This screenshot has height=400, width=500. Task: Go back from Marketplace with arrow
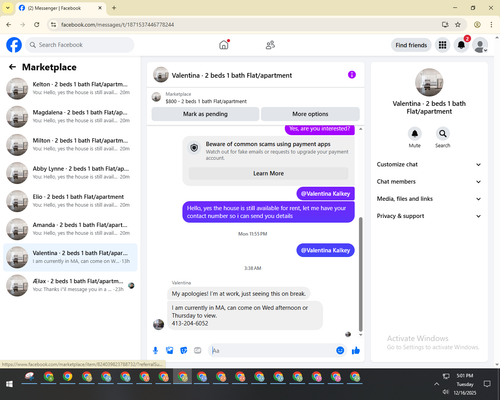(x=12, y=67)
